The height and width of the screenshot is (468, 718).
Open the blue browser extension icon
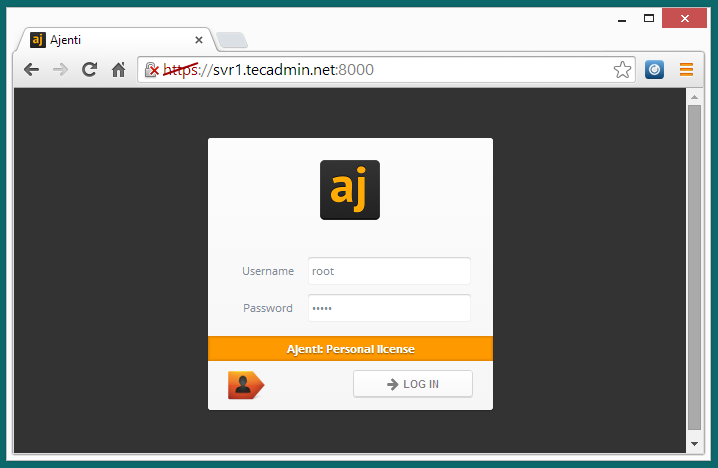coord(654,70)
